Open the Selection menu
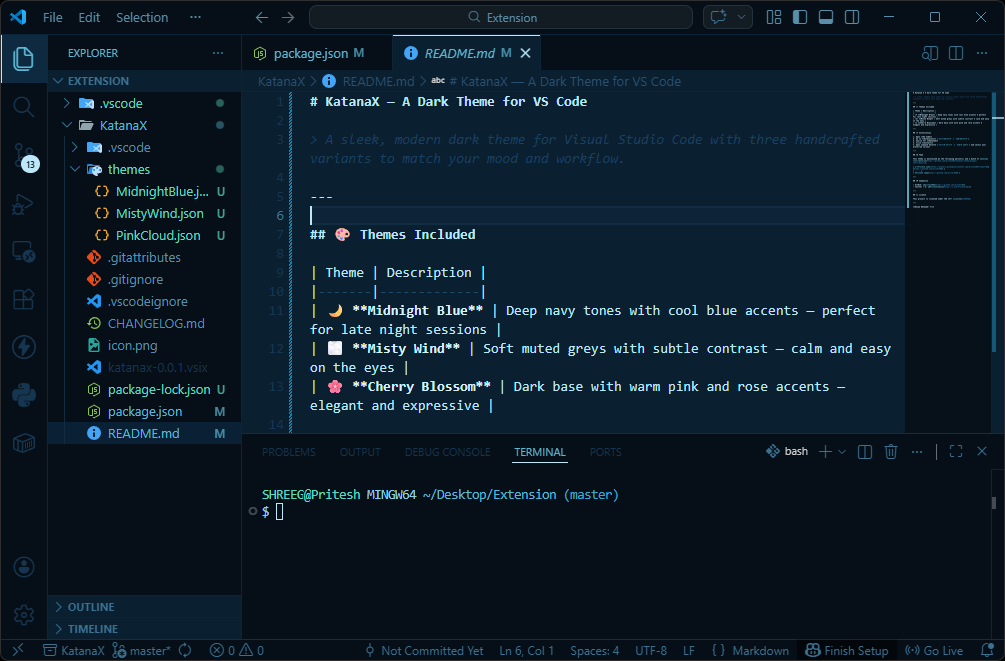Image resolution: width=1005 pixels, height=661 pixels. tap(142, 17)
